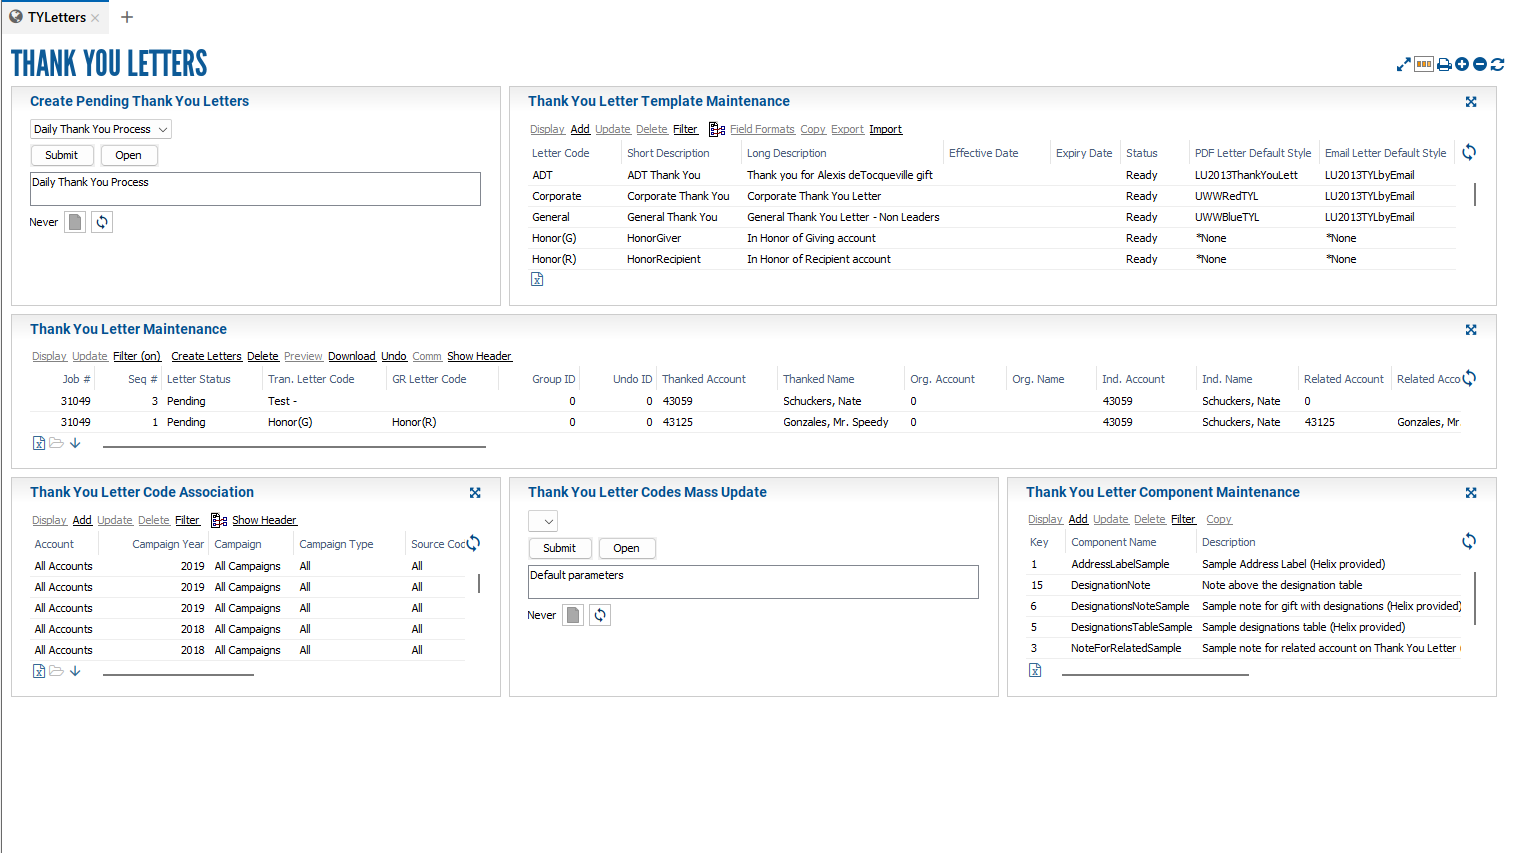1522x853 pixels.
Task: Click Delete in Letter Maintenance toolbar
Action: pyautogui.click(x=263, y=356)
